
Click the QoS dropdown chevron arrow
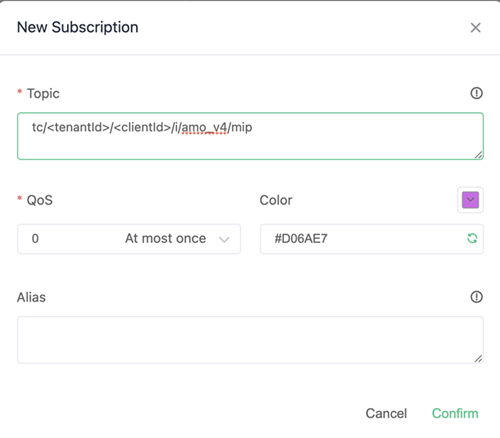[224, 239]
